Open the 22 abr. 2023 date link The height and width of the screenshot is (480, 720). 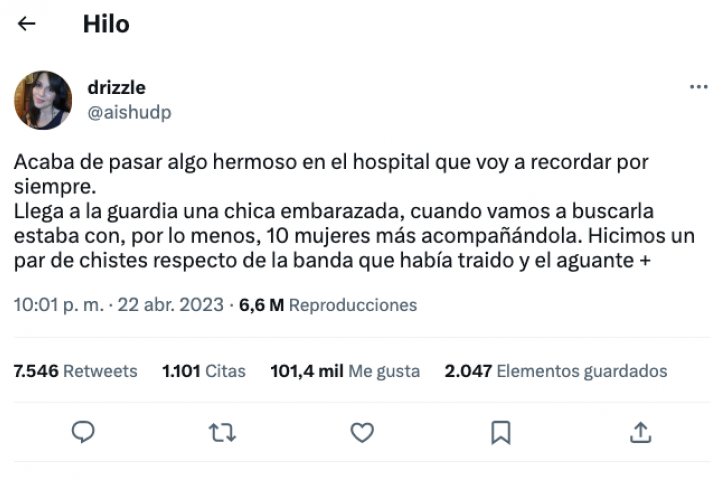tap(170, 305)
